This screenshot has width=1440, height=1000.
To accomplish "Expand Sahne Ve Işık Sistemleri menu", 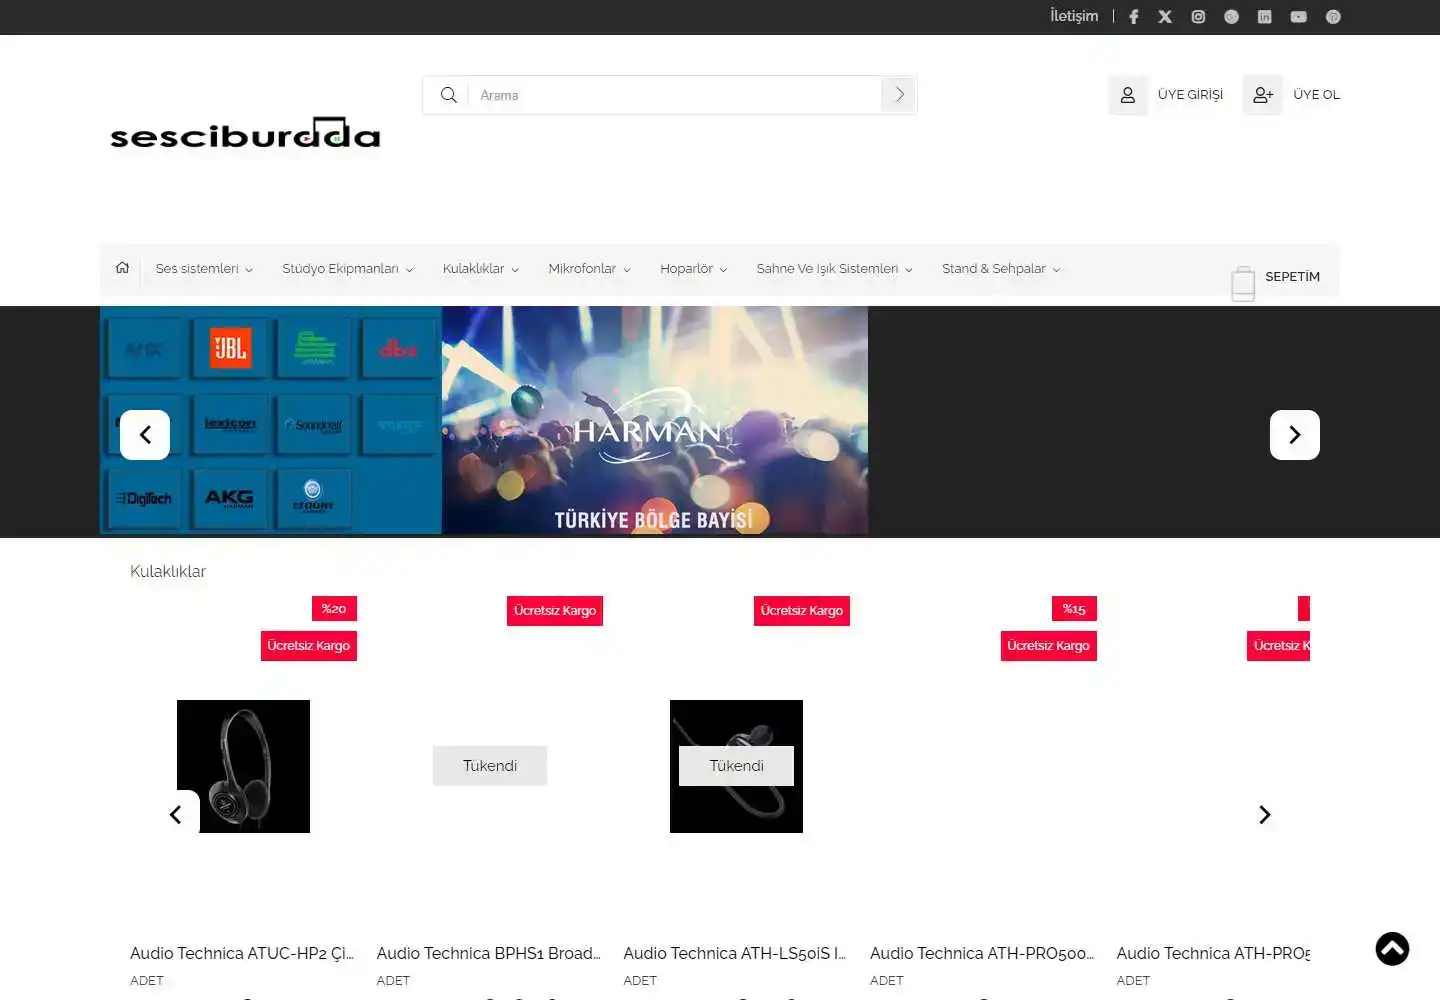I will point(834,269).
